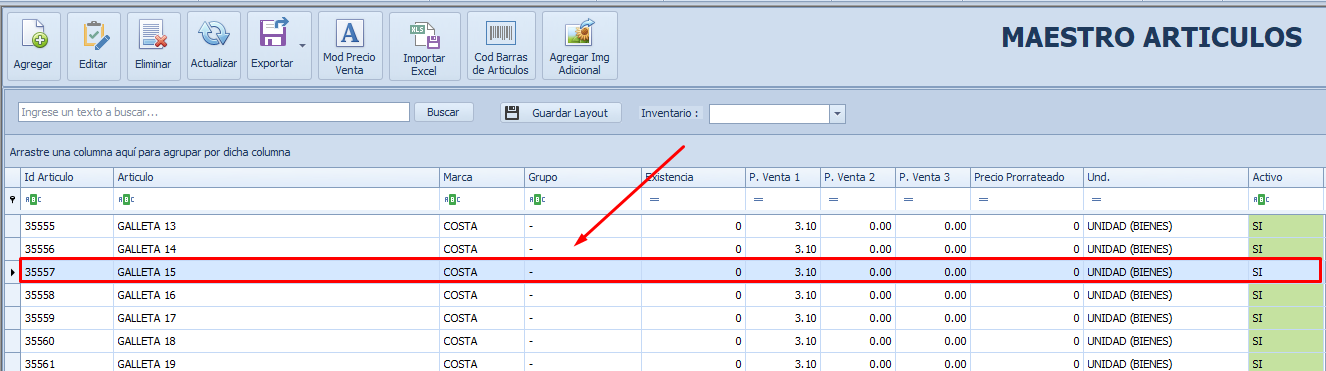1326x371 pixels.
Task: Click equals filter icon under Existencia
Action: pos(654,200)
